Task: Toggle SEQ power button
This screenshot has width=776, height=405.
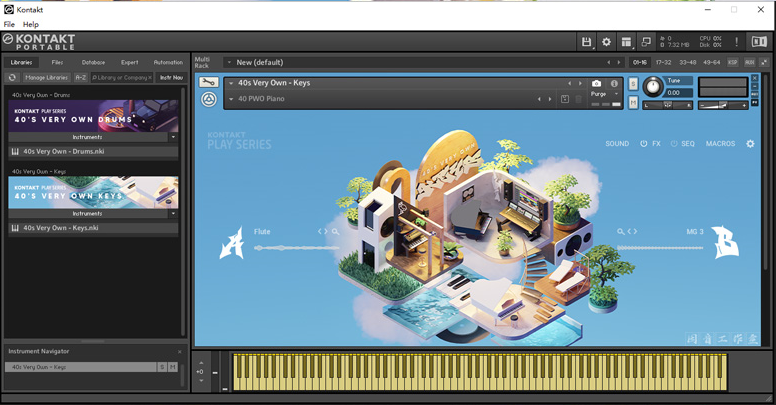Action: tap(674, 144)
